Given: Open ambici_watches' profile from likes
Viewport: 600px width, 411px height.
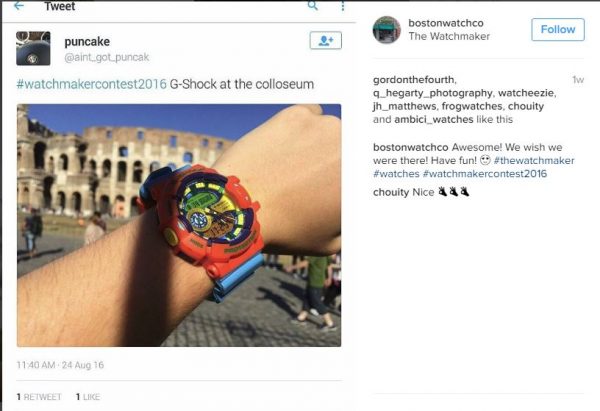Looking at the screenshot, I should point(434,119).
